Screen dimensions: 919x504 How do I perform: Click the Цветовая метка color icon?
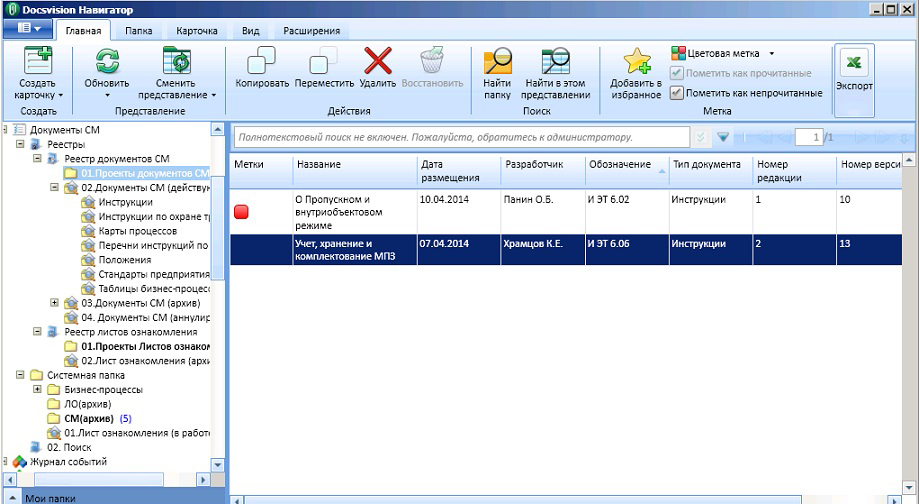(x=678, y=53)
